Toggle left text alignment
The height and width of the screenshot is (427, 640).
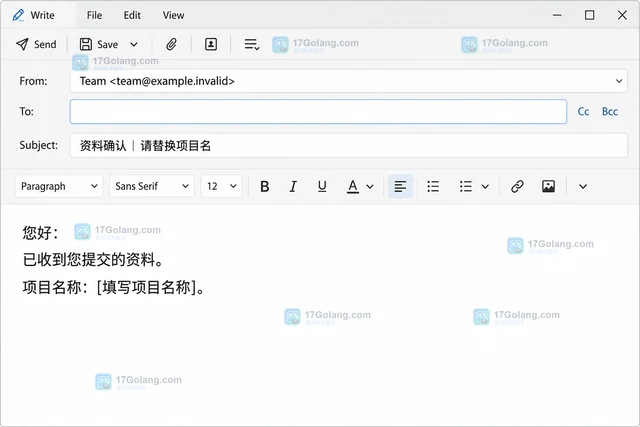coord(400,186)
